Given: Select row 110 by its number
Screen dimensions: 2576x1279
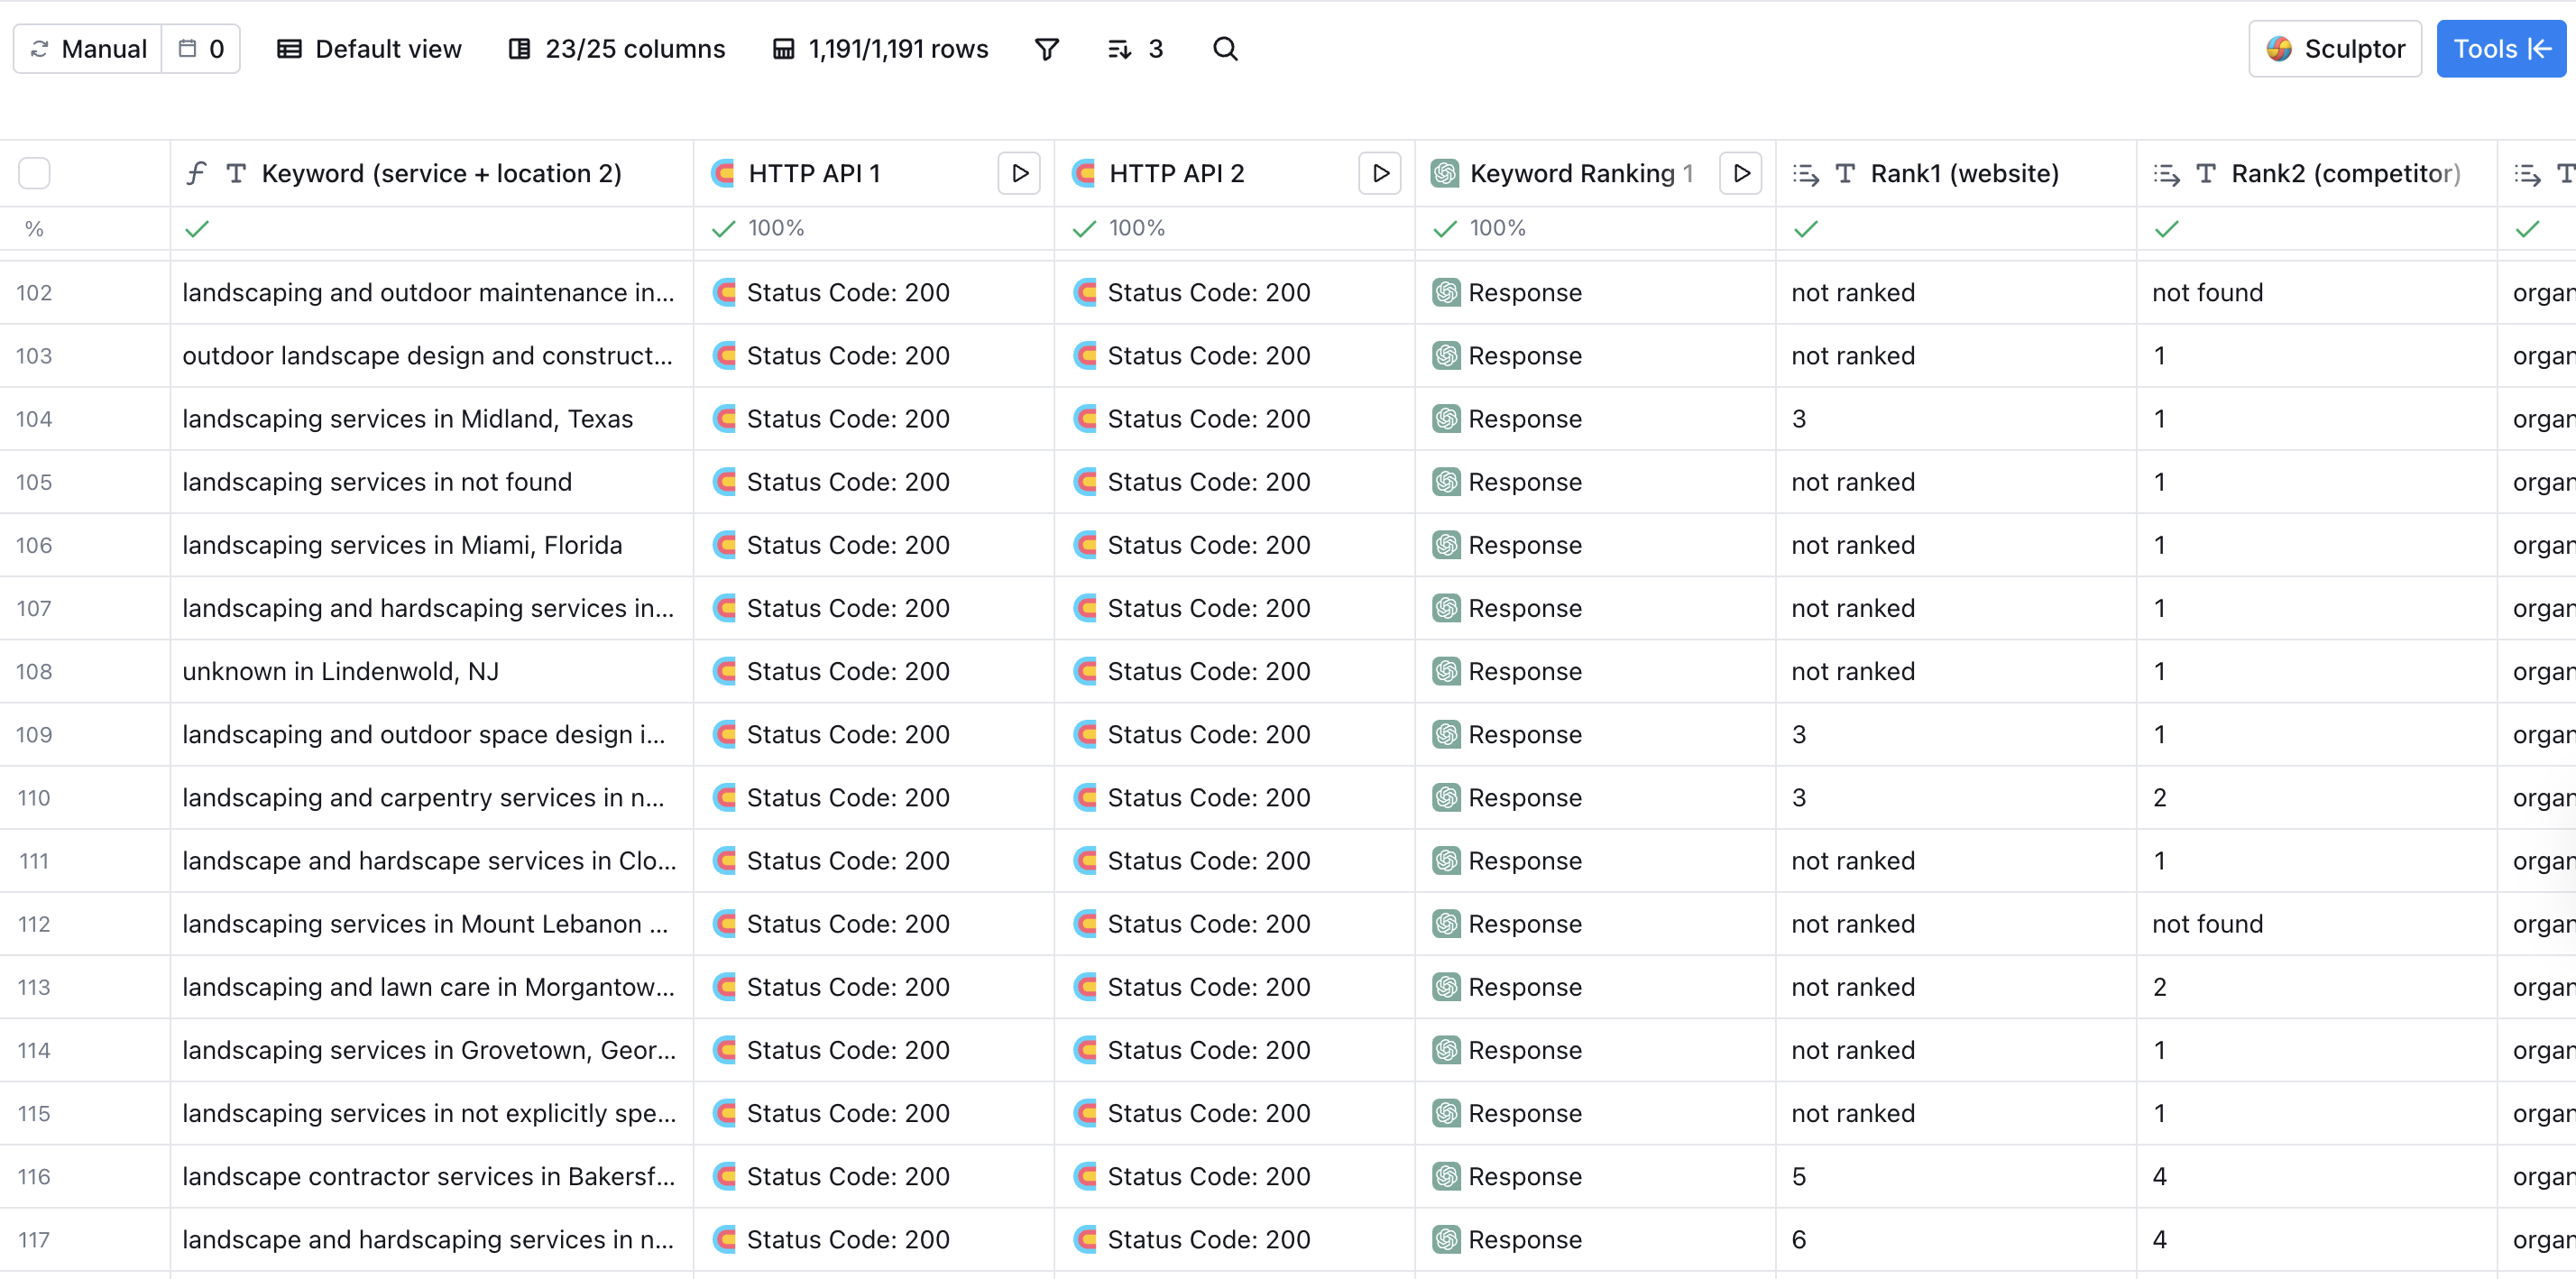Looking at the screenshot, I should [x=34, y=798].
